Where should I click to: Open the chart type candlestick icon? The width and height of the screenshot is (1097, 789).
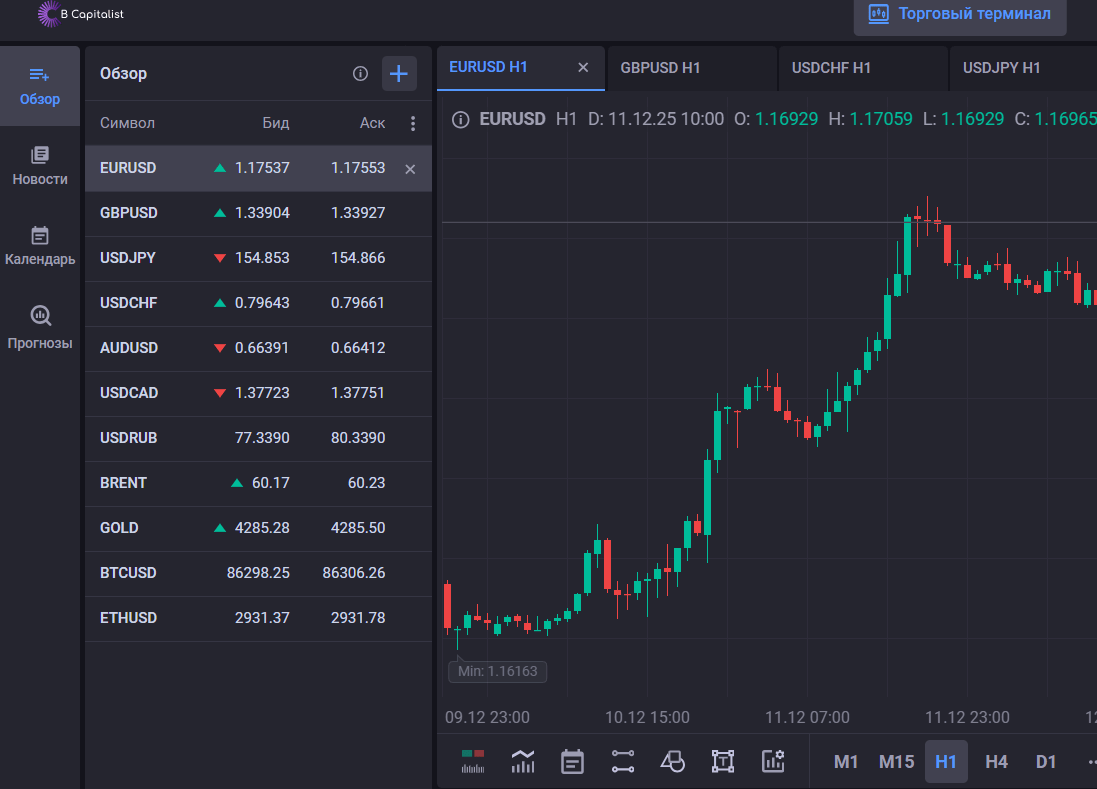click(x=472, y=761)
